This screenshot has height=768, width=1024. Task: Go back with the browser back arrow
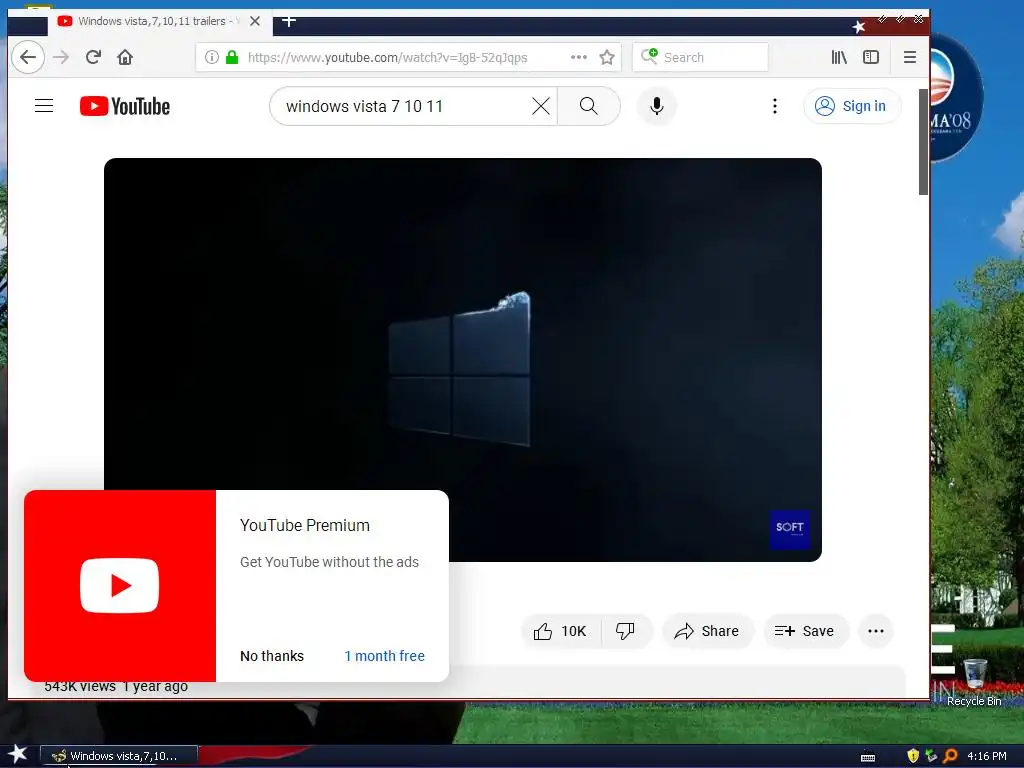click(x=28, y=57)
